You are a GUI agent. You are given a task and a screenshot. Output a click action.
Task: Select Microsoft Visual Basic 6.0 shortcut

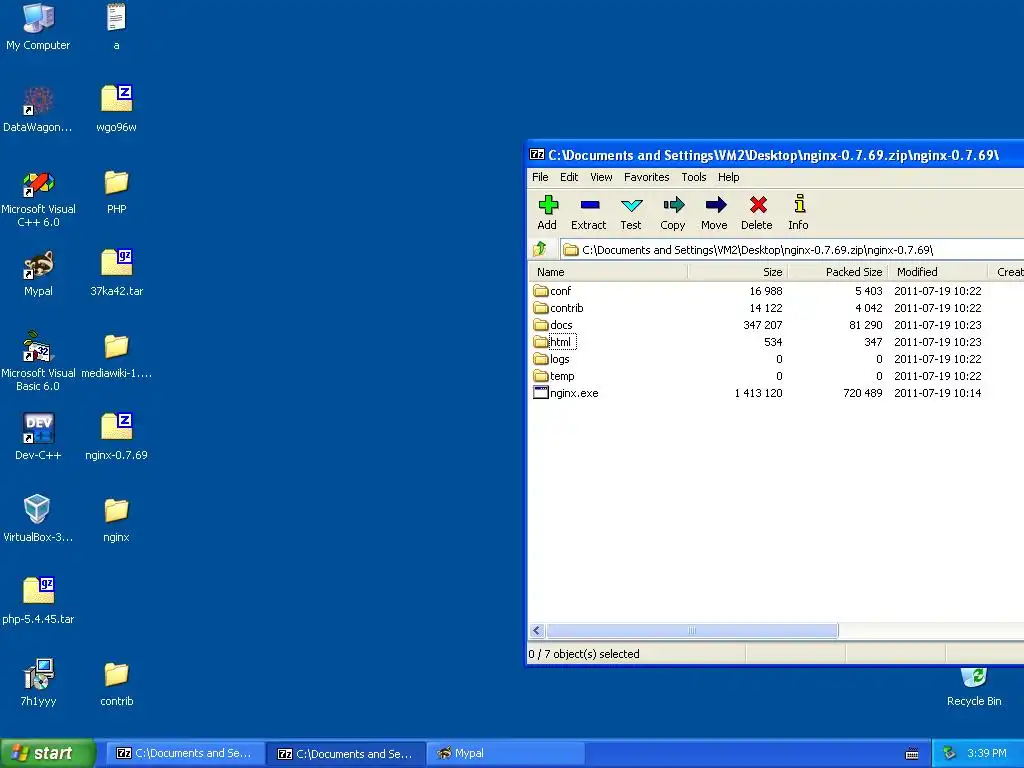(x=38, y=361)
